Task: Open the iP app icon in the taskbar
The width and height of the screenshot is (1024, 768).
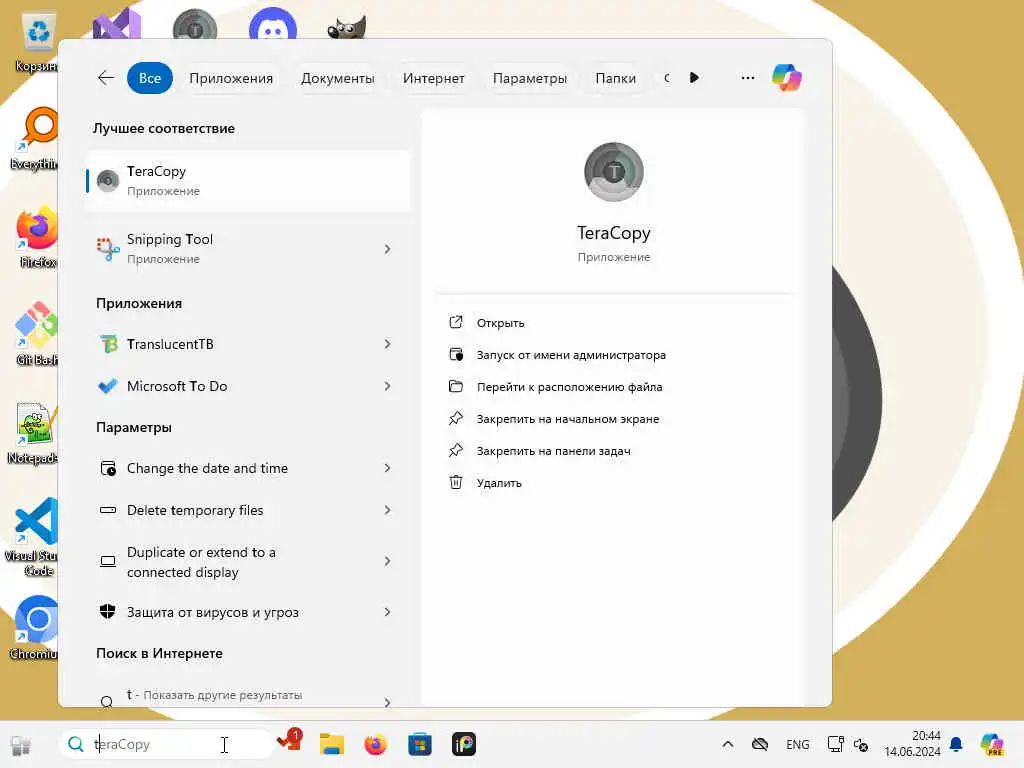Action: (464, 744)
